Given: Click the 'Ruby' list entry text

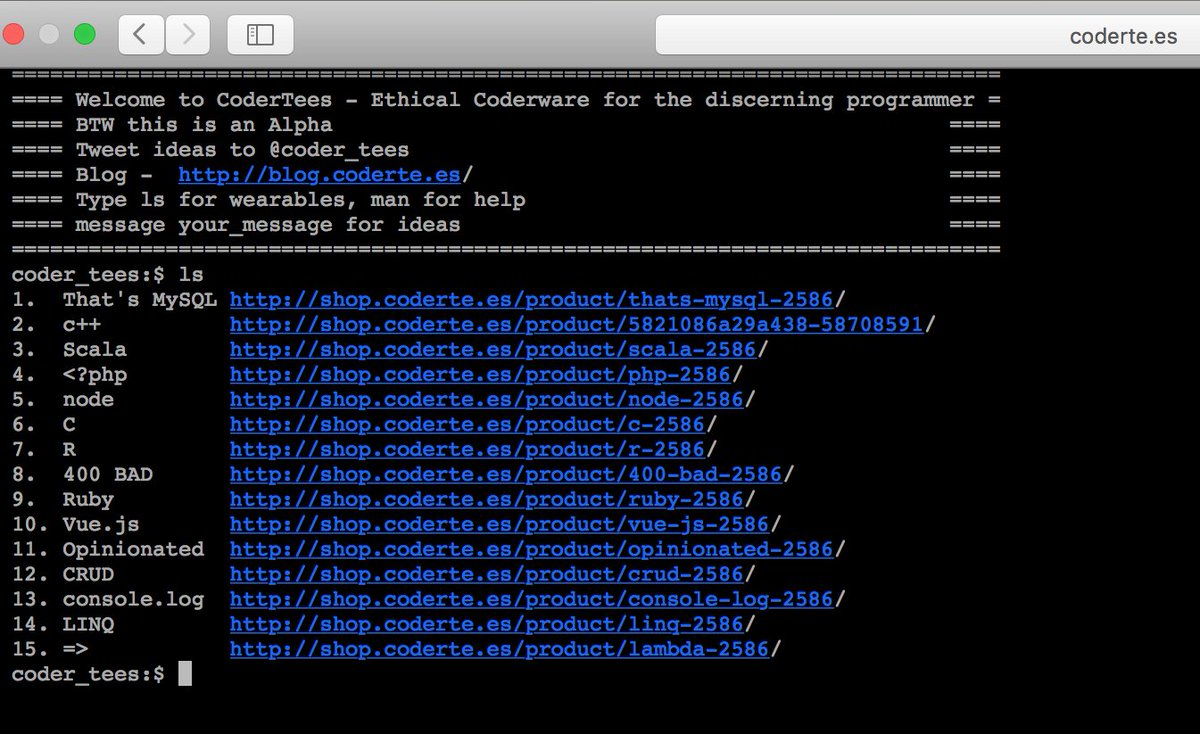Looking at the screenshot, I should point(88,500).
